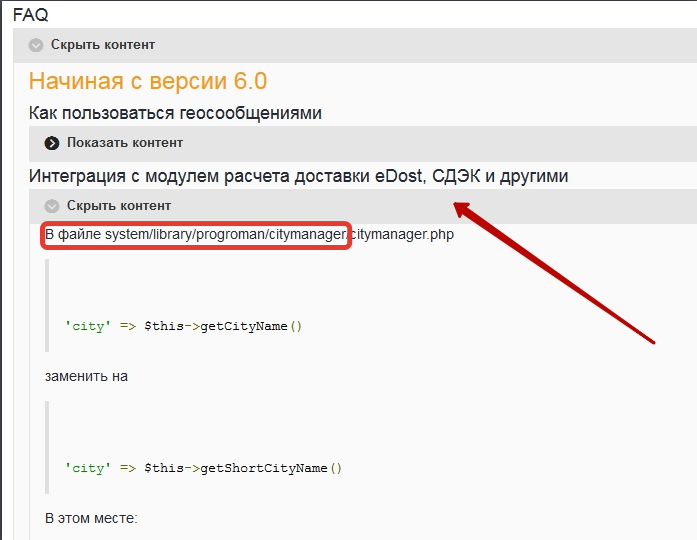Expand Показать контент under геосообщениями heading
Image resolution: width=697 pixels, height=540 pixels.
[x=124, y=143]
